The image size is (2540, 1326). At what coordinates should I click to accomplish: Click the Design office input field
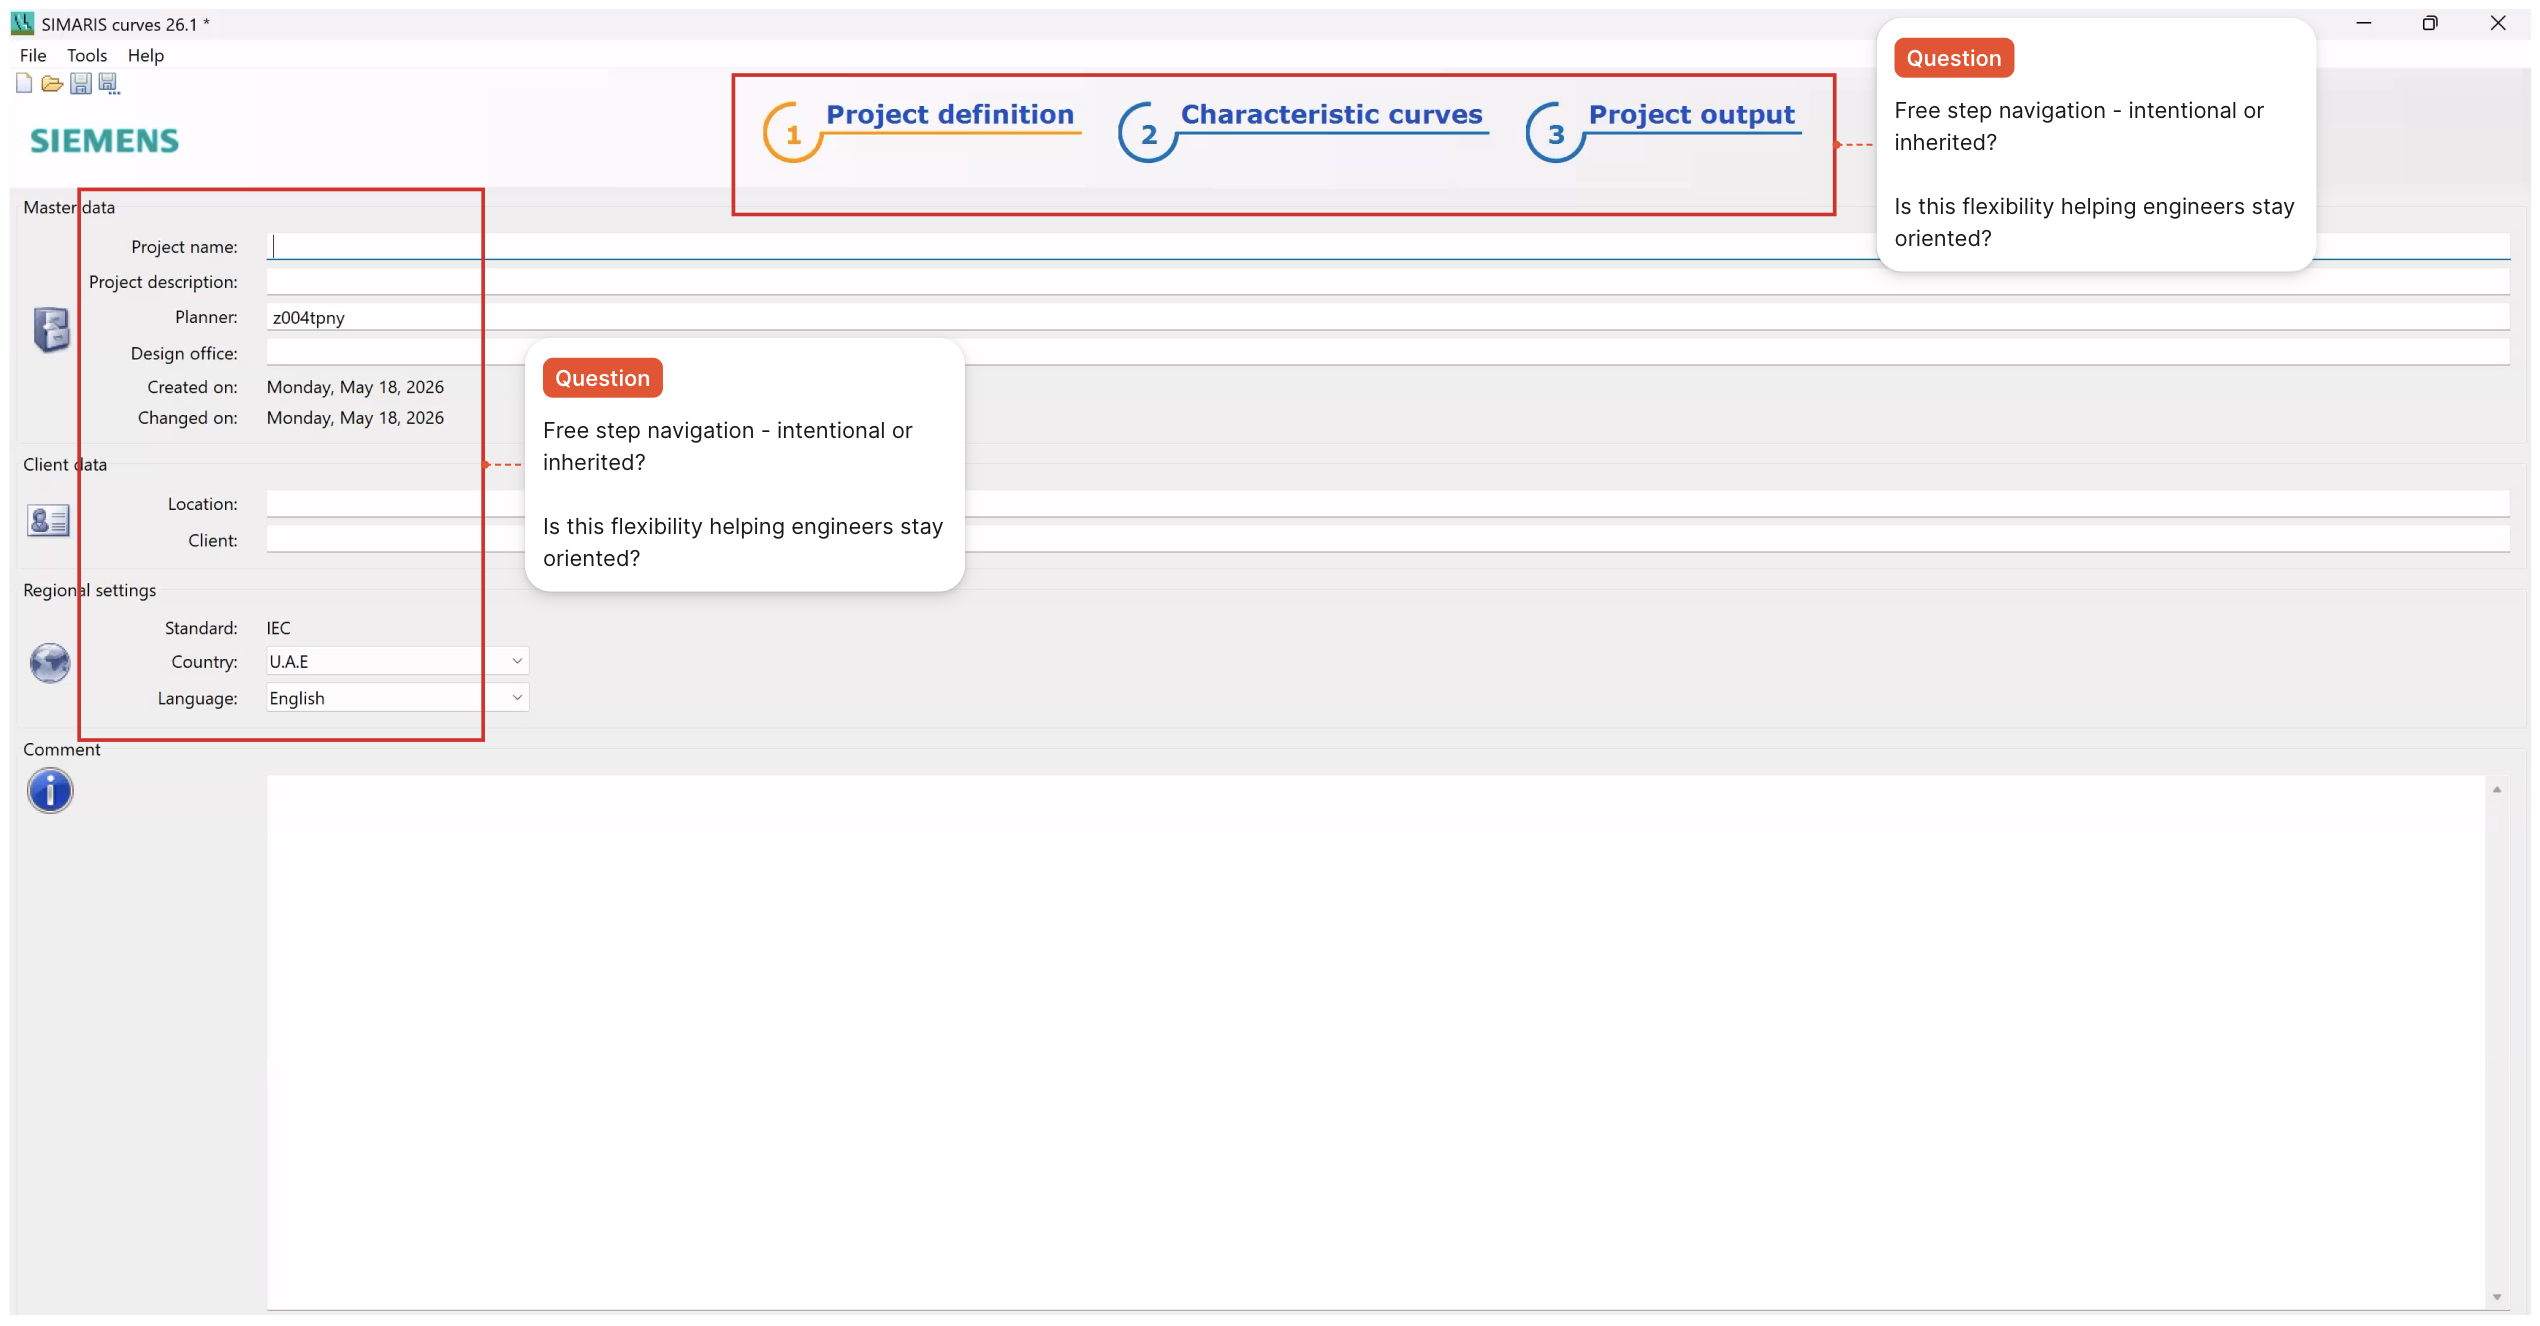coord(1388,353)
